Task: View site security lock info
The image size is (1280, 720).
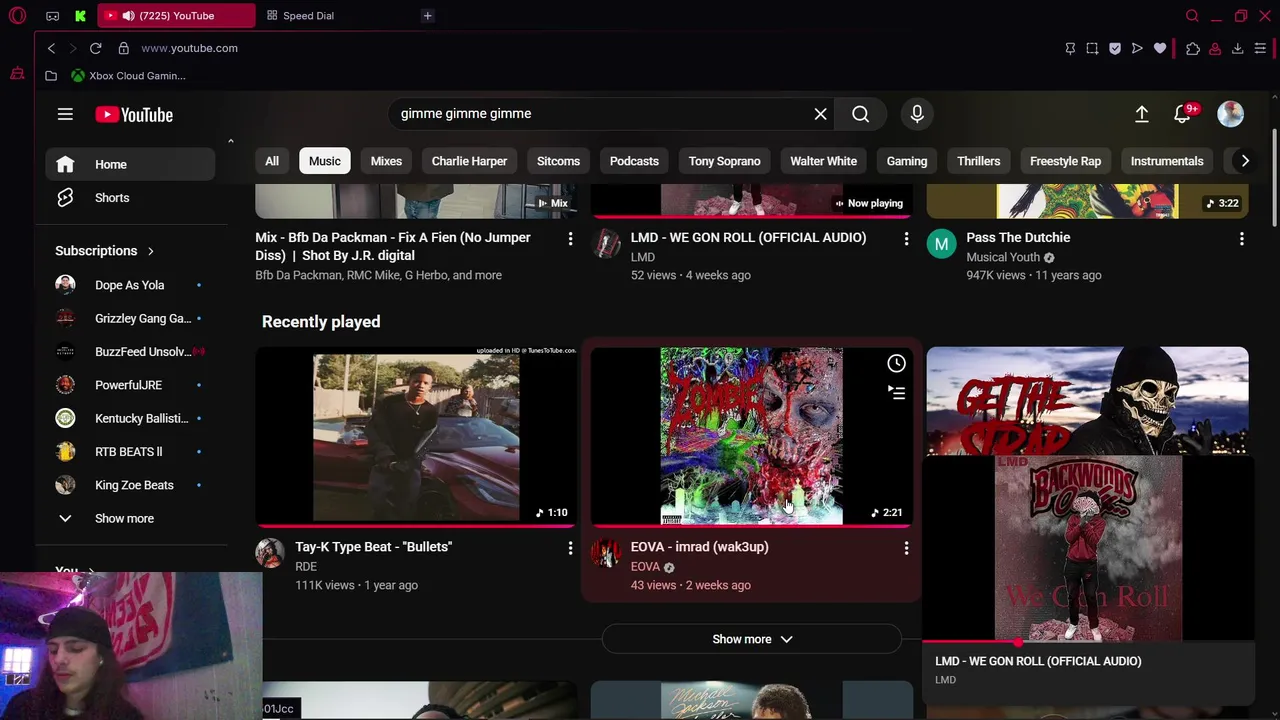Action: [x=123, y=48]
